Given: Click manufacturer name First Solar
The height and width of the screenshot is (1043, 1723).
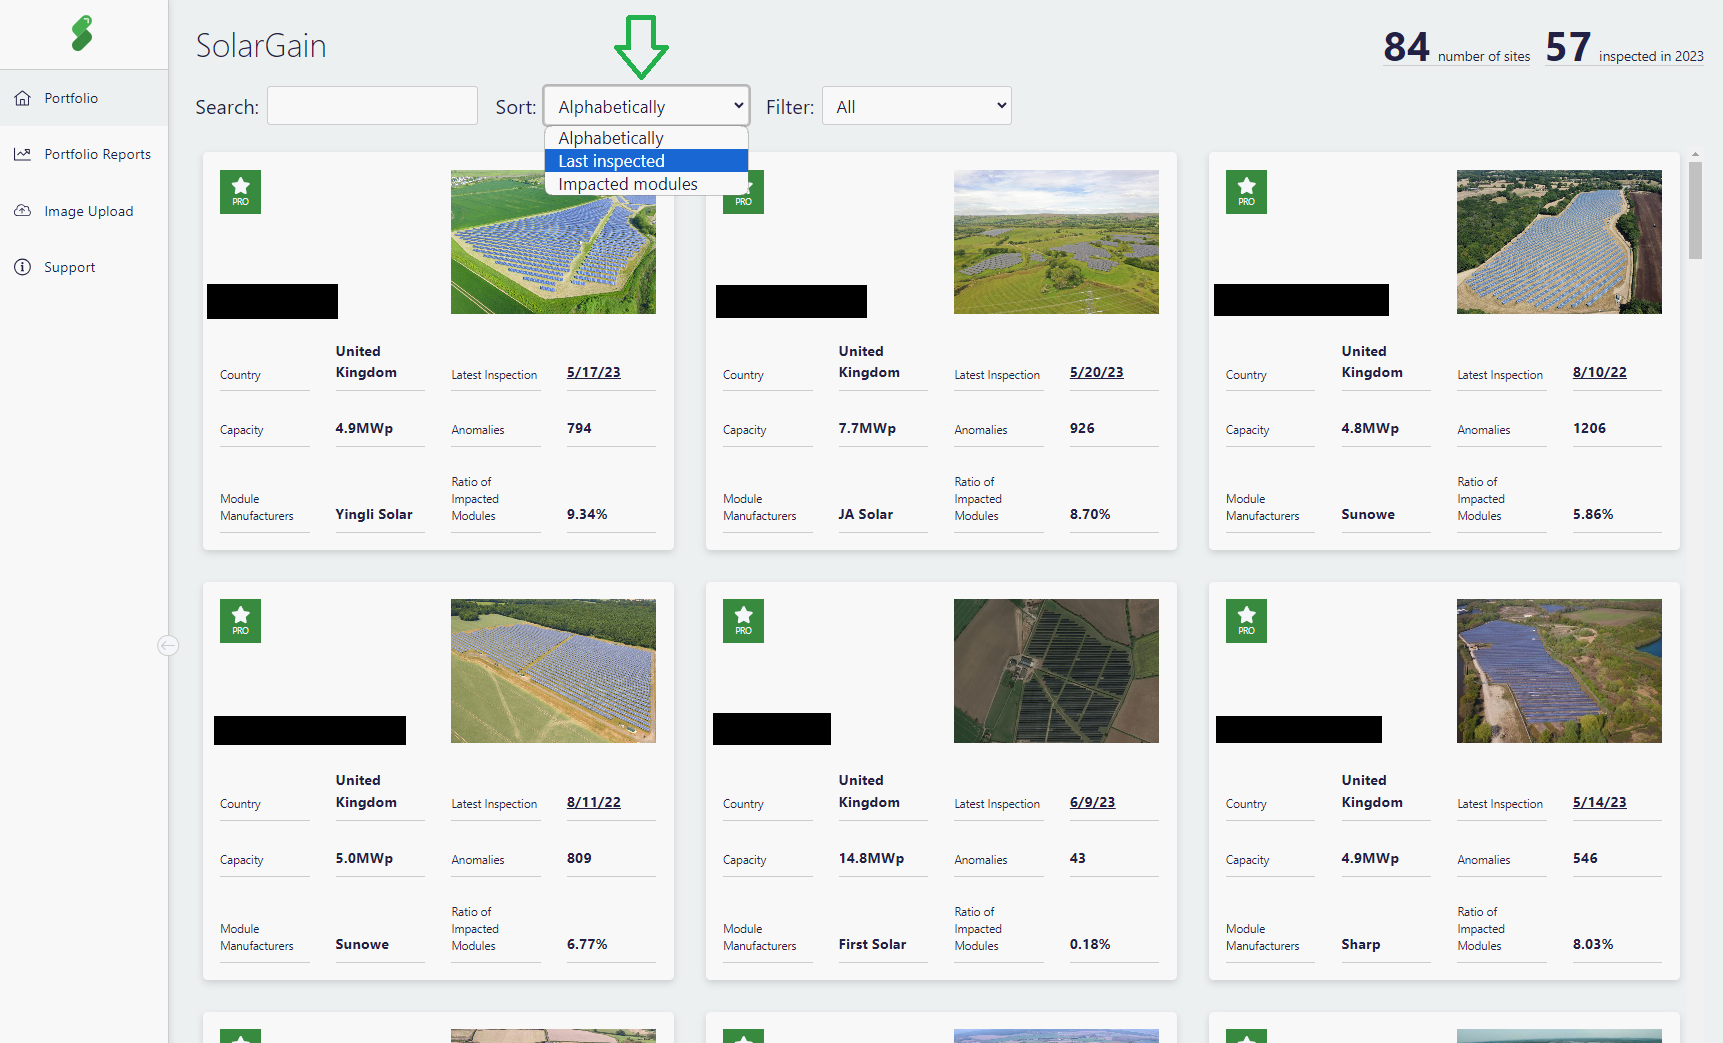Looking at the screenshot, I should [872, 944].
